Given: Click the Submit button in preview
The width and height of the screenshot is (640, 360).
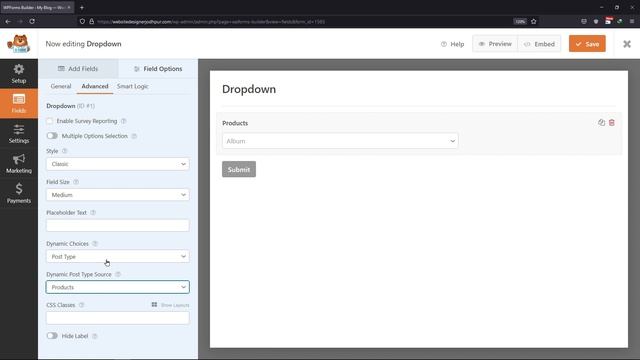Looking at the screenshot, I should tap(239, 169).
